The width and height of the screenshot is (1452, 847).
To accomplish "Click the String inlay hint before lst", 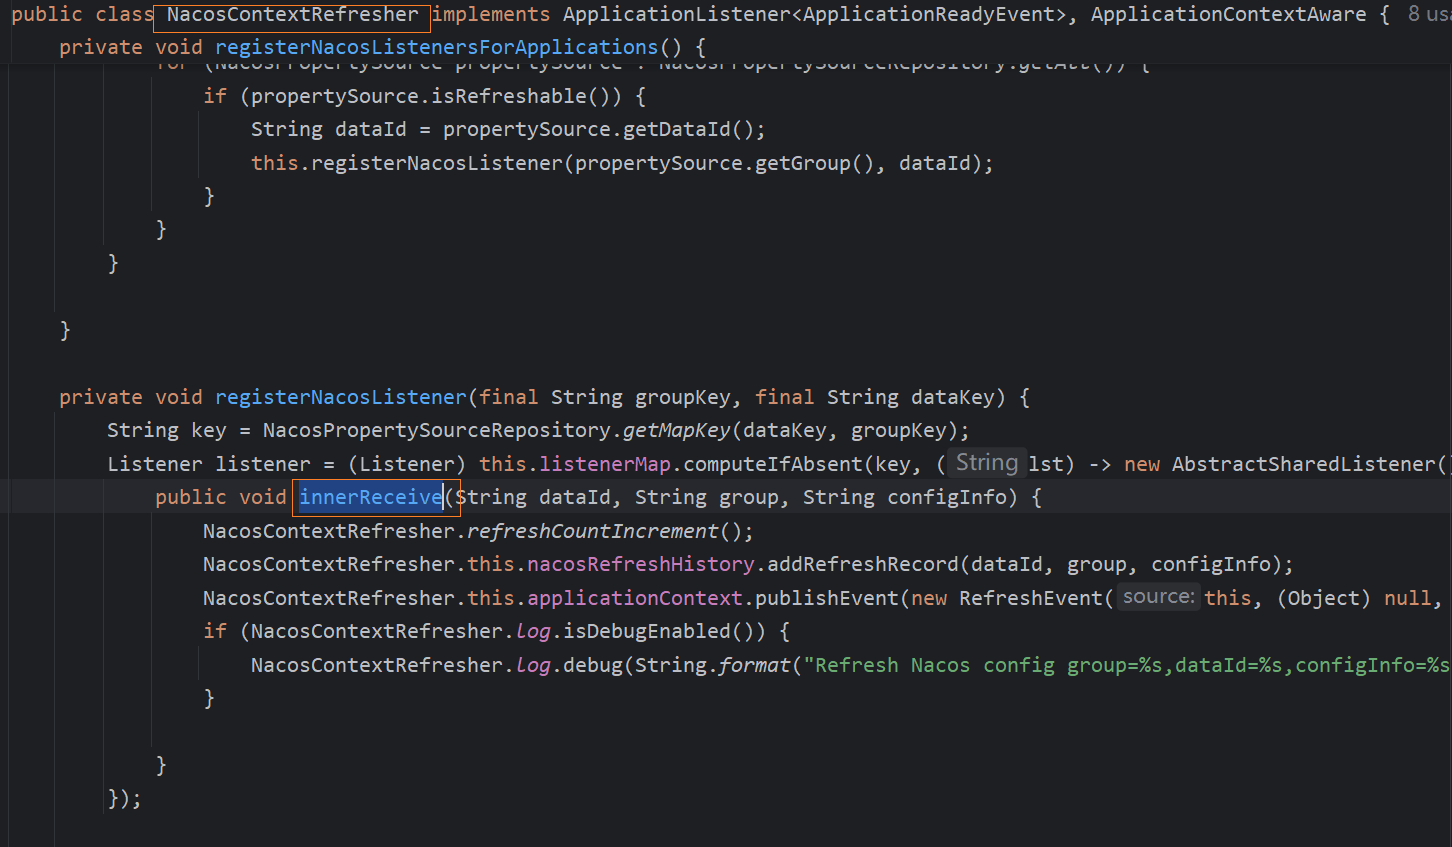I will [987, 462].
